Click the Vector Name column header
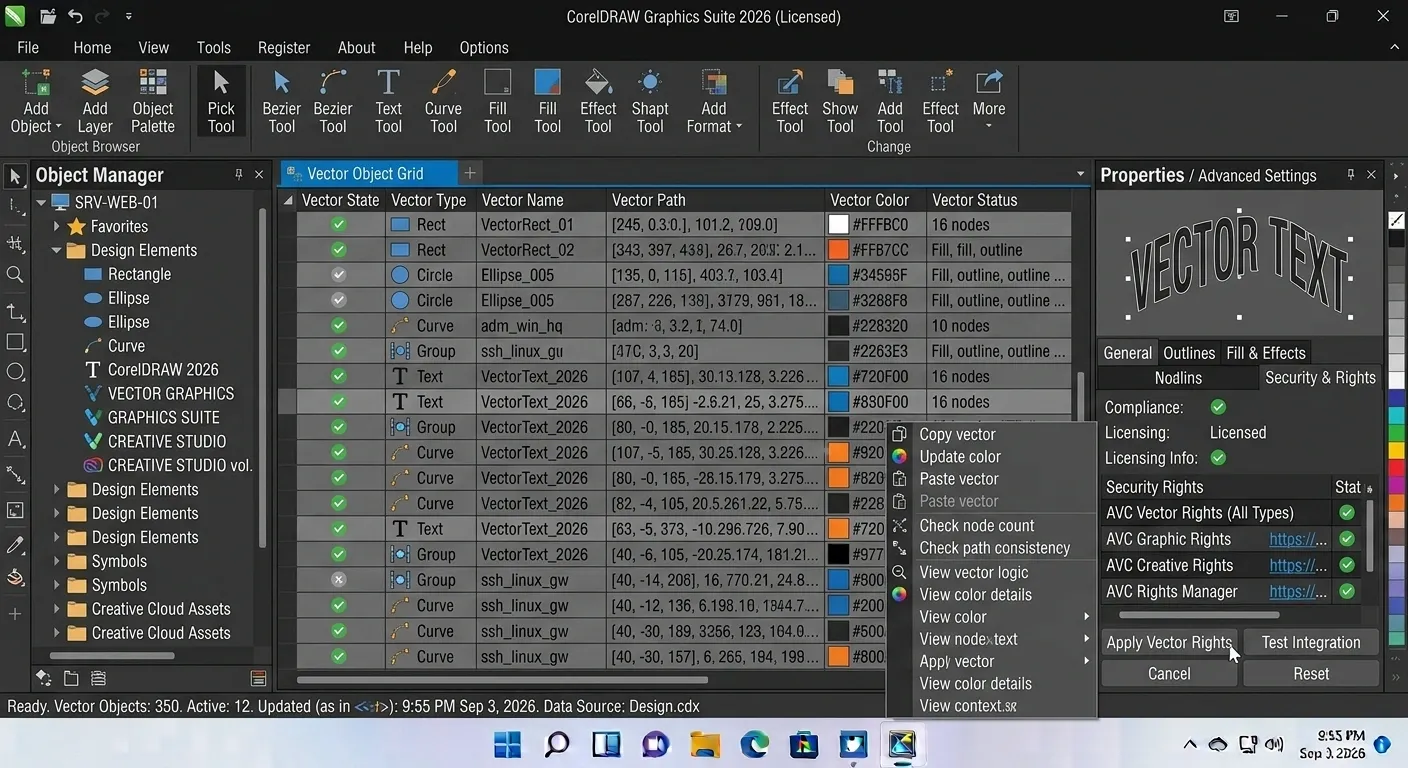Image resolution: width=1408 pixels, height=768 pixels. [540, 200]
